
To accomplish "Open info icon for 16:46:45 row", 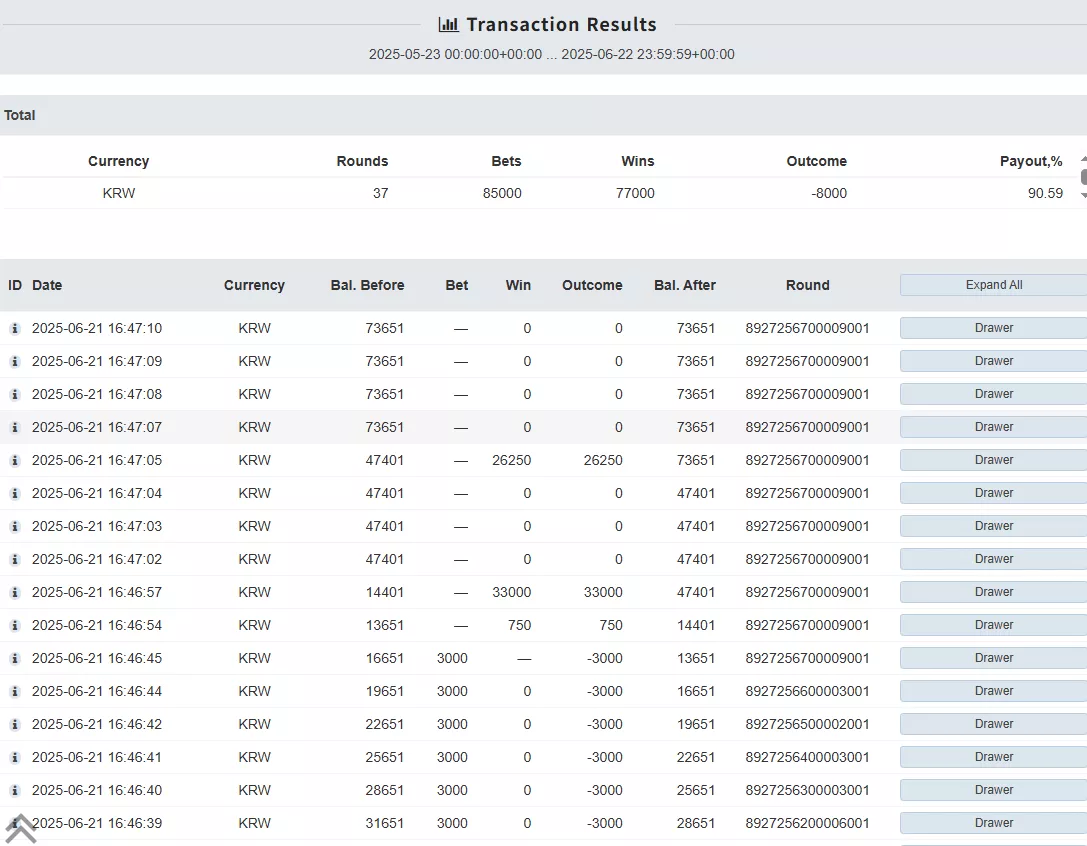I will pyautogui.click(x=15, y=658).
